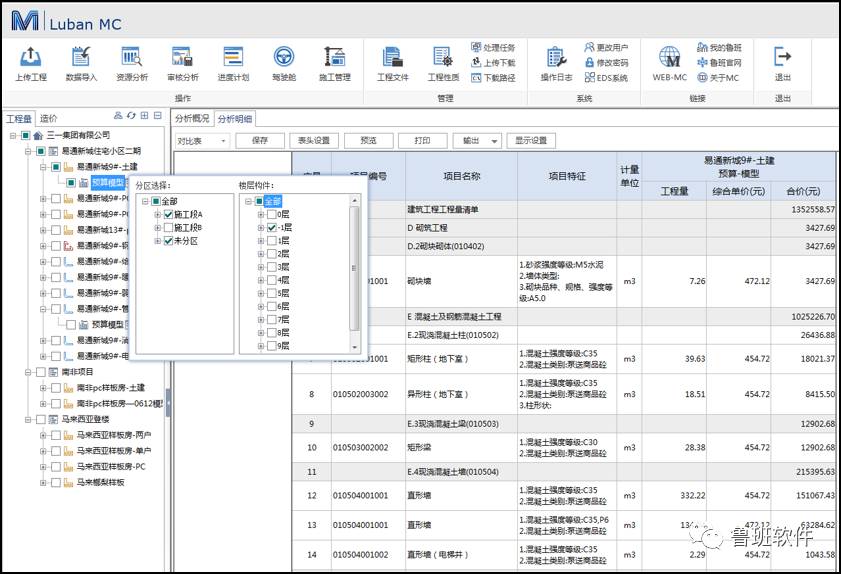841x574 pixels.
Task: Expand the 5层 floor node
Action: point(261,293)
